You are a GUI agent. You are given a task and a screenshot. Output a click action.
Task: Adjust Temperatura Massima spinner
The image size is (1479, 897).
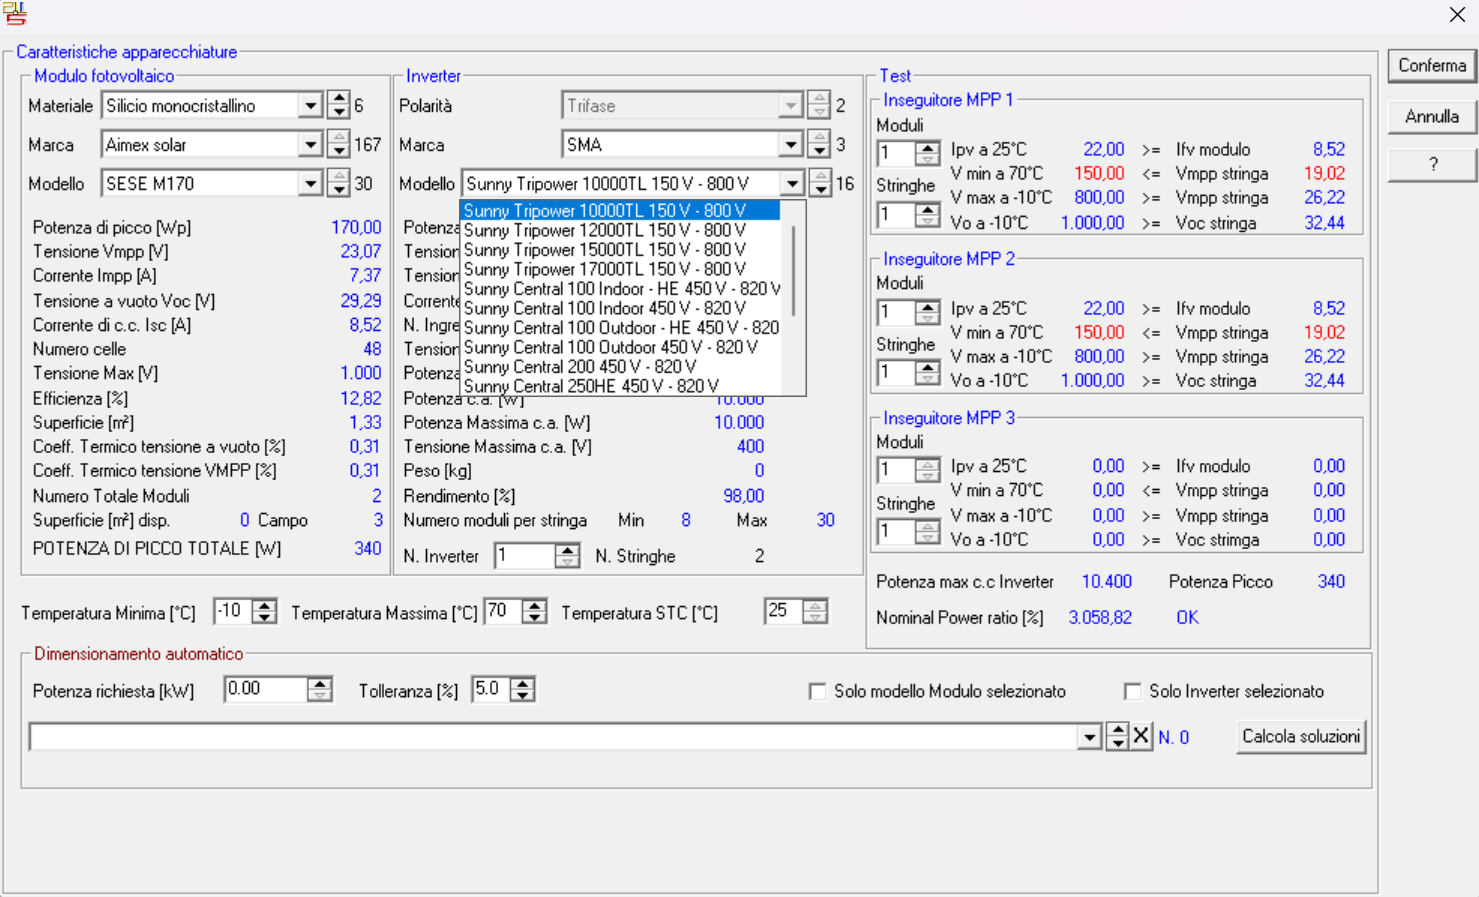click(535, 612)
